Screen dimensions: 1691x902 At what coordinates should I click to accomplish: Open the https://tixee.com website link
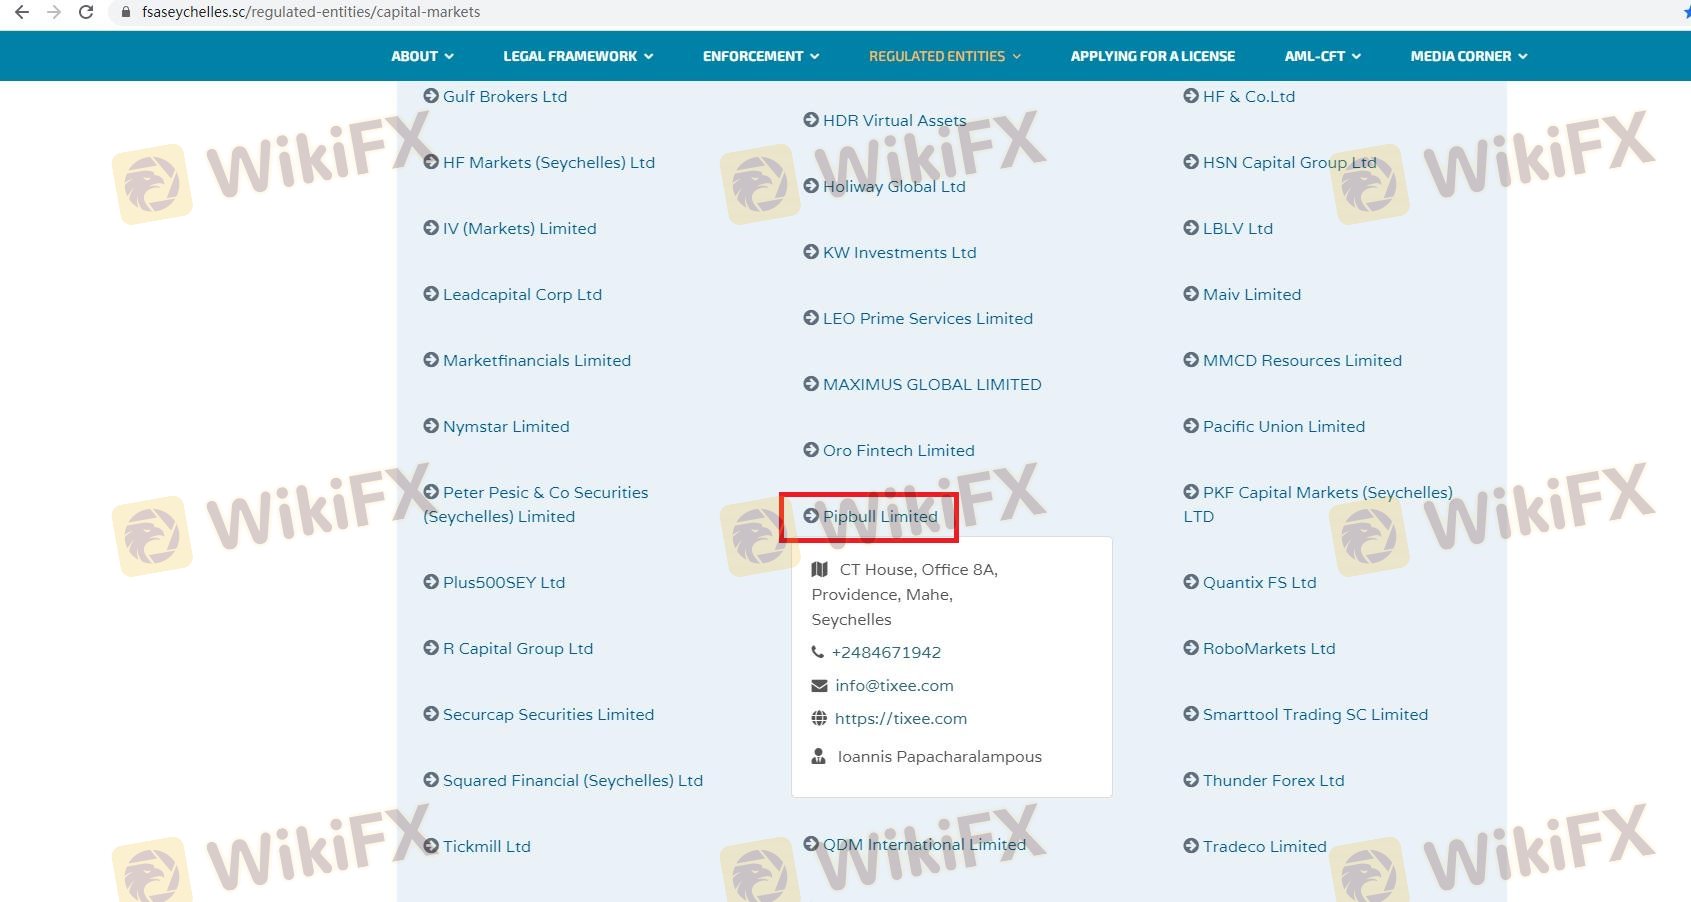click(900, 718)
